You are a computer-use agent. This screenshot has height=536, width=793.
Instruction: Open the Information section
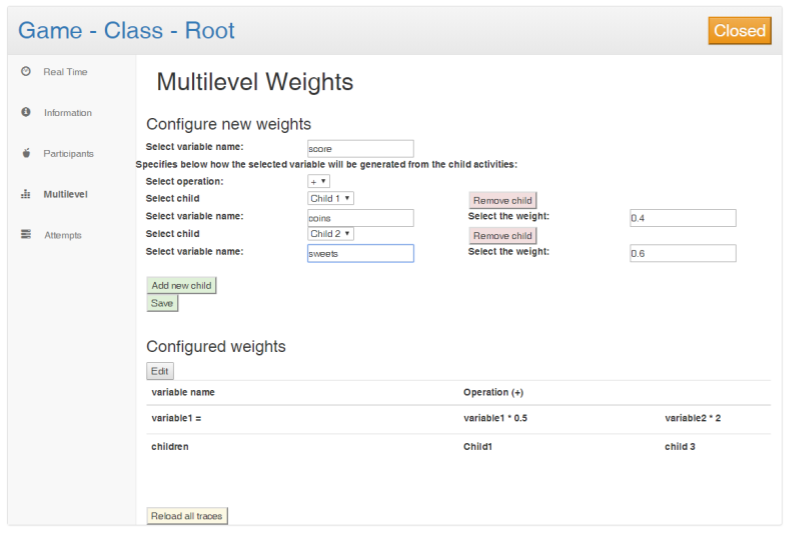point(68,113)
